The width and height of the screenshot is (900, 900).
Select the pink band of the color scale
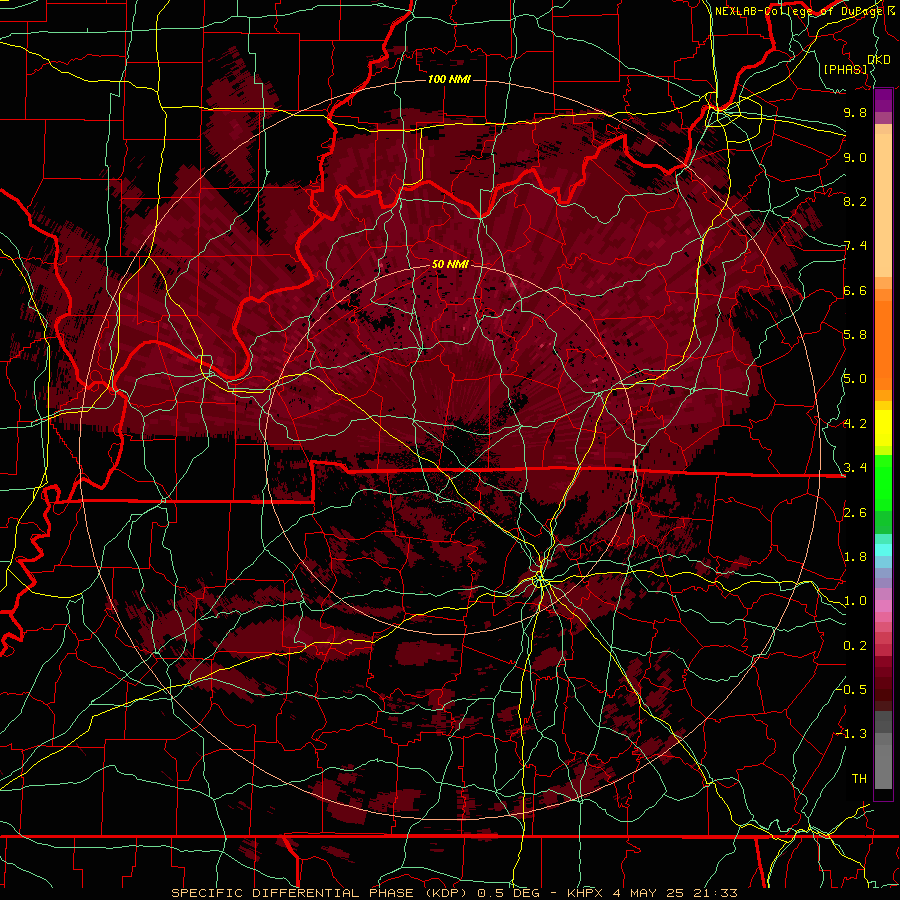(x=883, y=606)
